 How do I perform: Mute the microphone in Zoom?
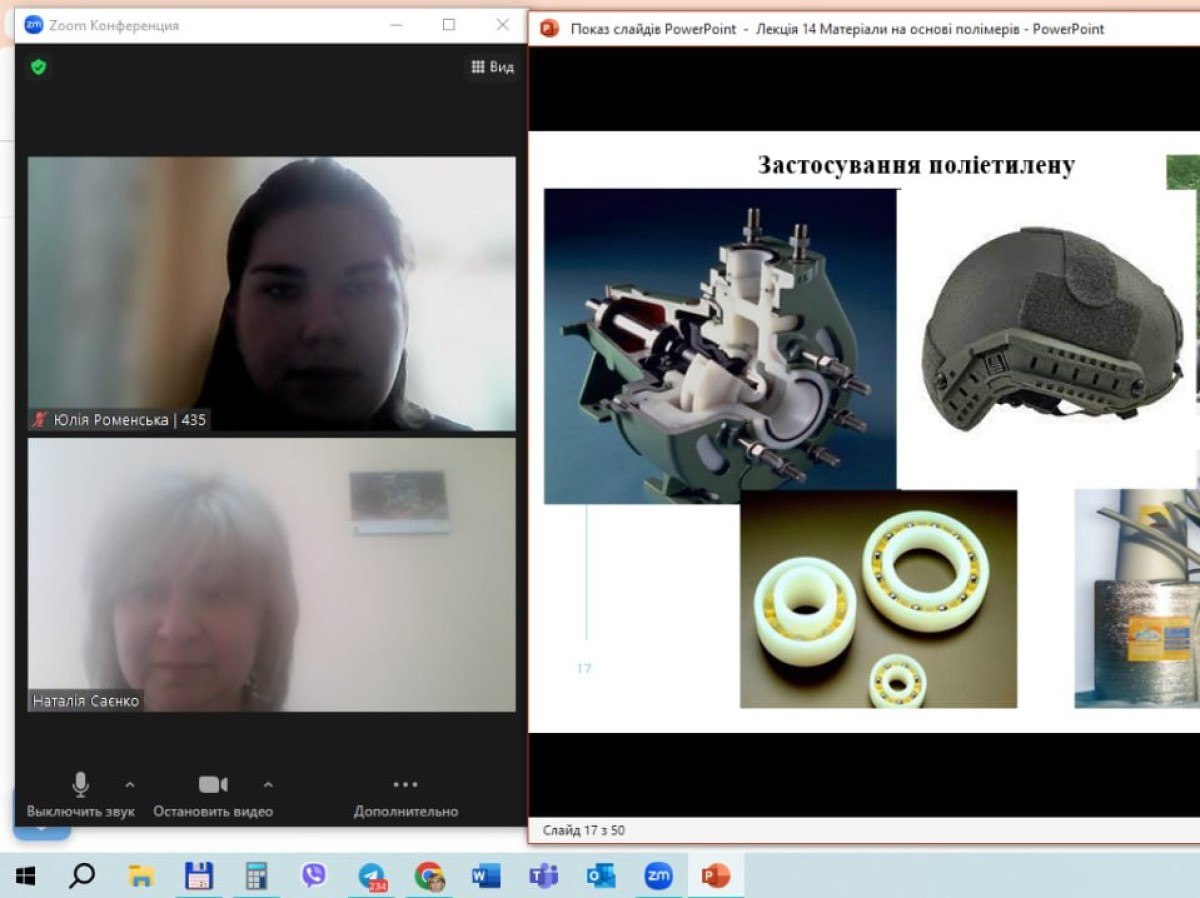[x=80, y=786]
